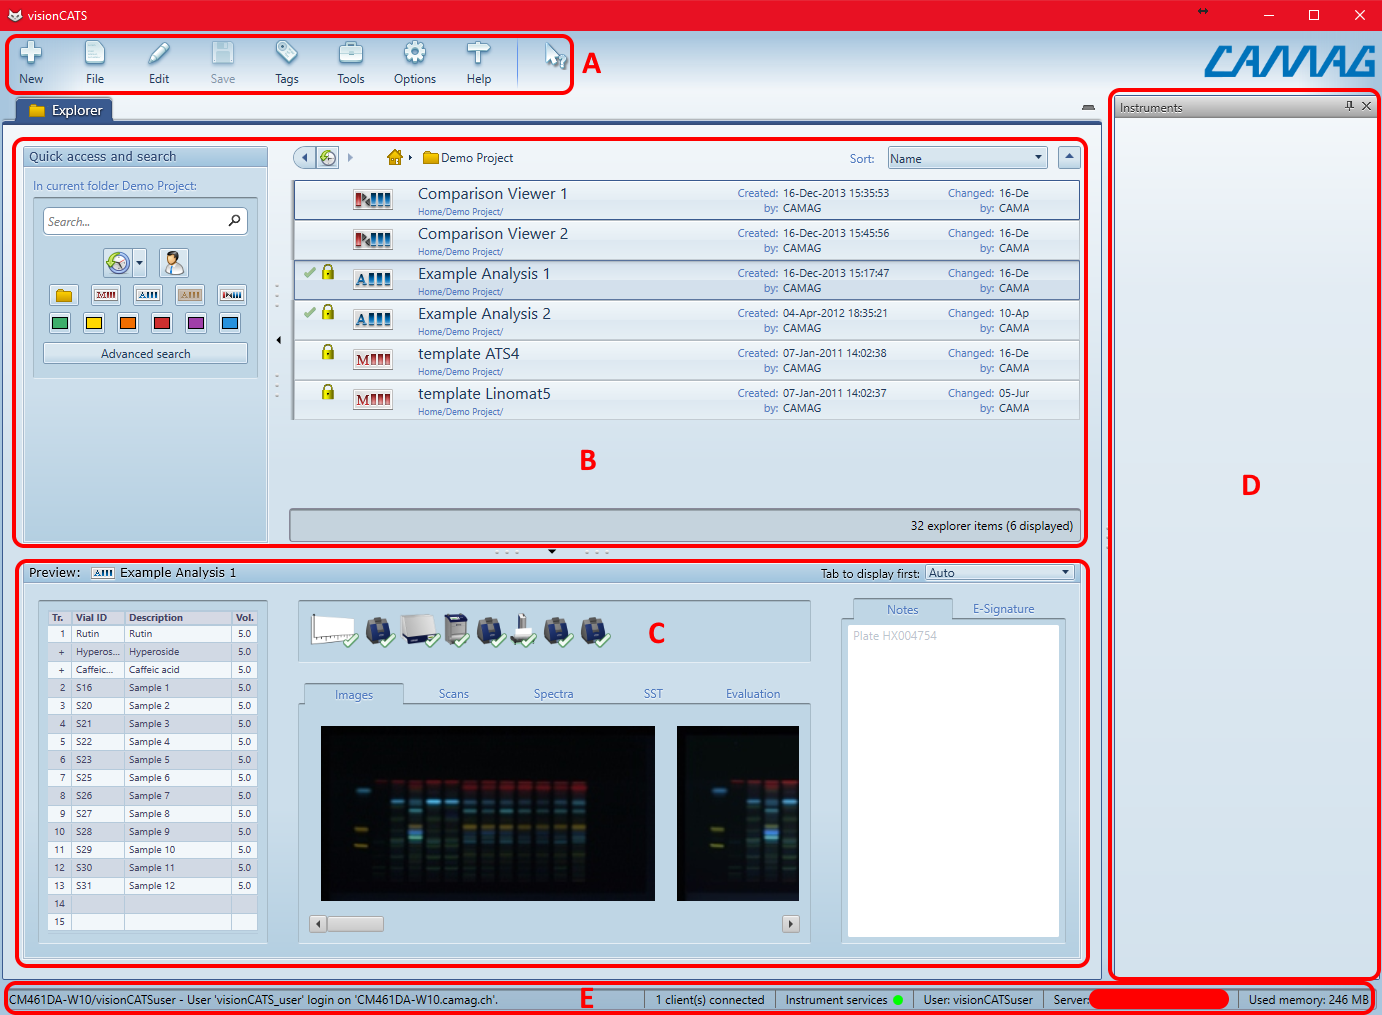Screen dimensions: 1382x1015
Task: Activate the what's-this help cursor icon
Action: point(555,56)
